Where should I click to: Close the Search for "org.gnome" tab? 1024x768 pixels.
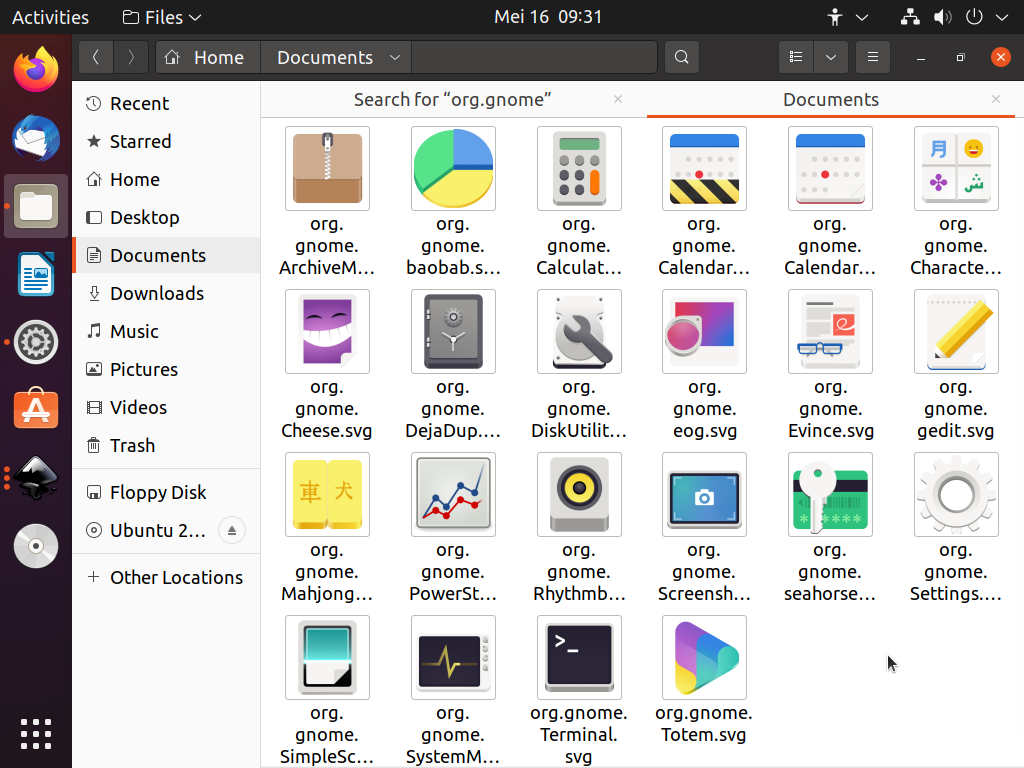pyautogui.click(x=618, y=99)
